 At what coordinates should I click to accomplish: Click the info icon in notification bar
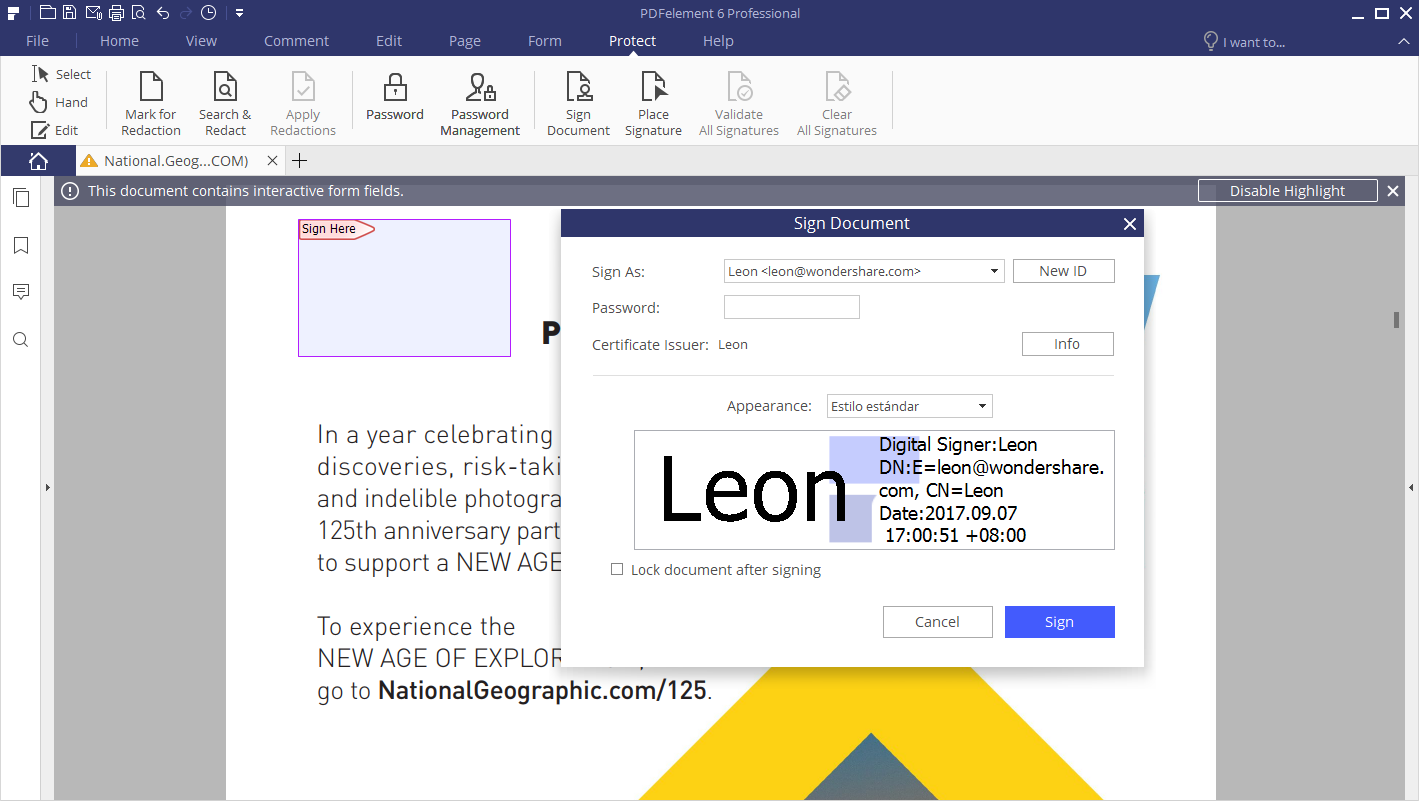70,191
